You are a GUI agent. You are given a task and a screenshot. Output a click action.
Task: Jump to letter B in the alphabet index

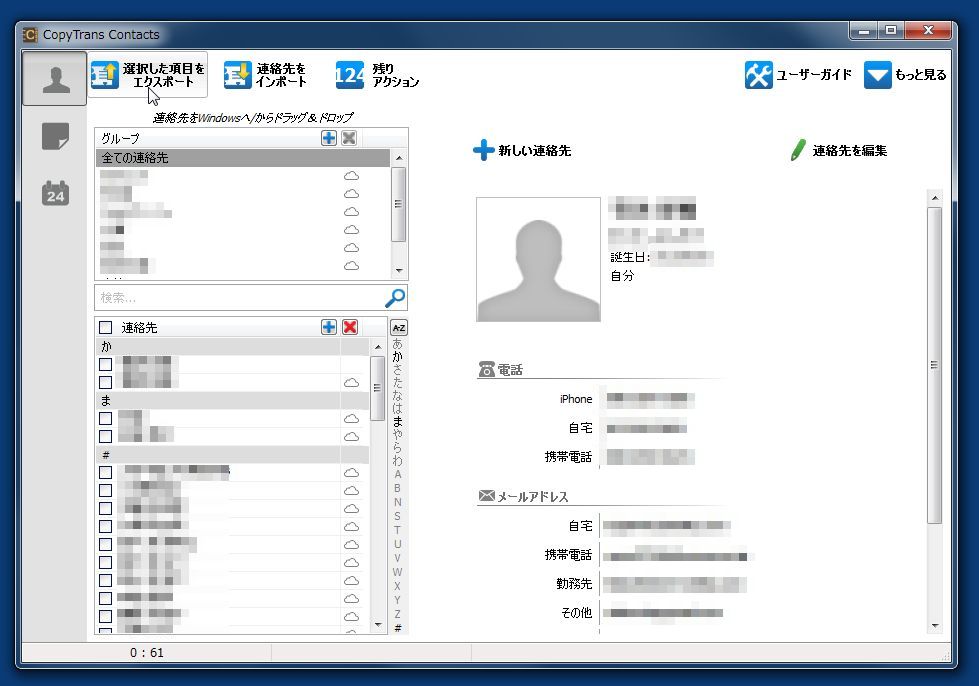[x=398, y=488]
